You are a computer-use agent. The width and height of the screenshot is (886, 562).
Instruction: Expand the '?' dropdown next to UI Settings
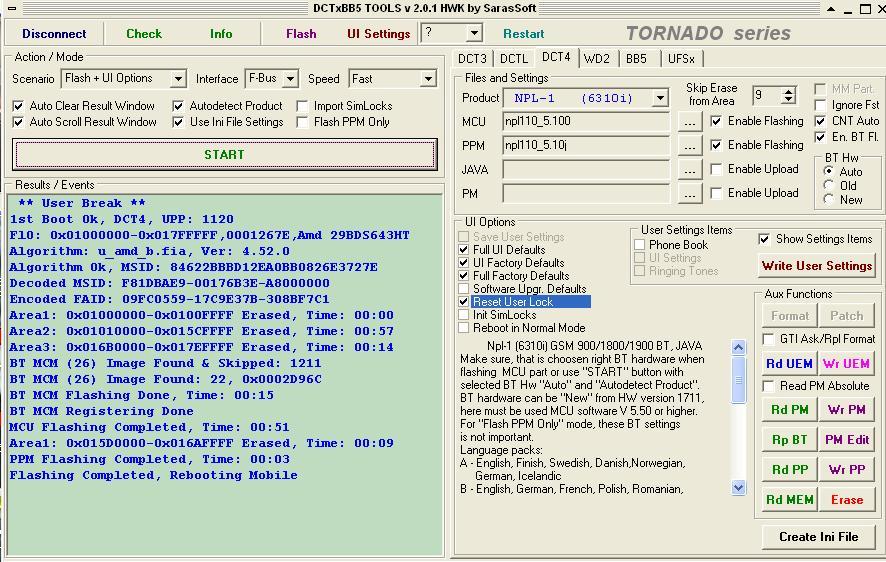pos(474,33)
